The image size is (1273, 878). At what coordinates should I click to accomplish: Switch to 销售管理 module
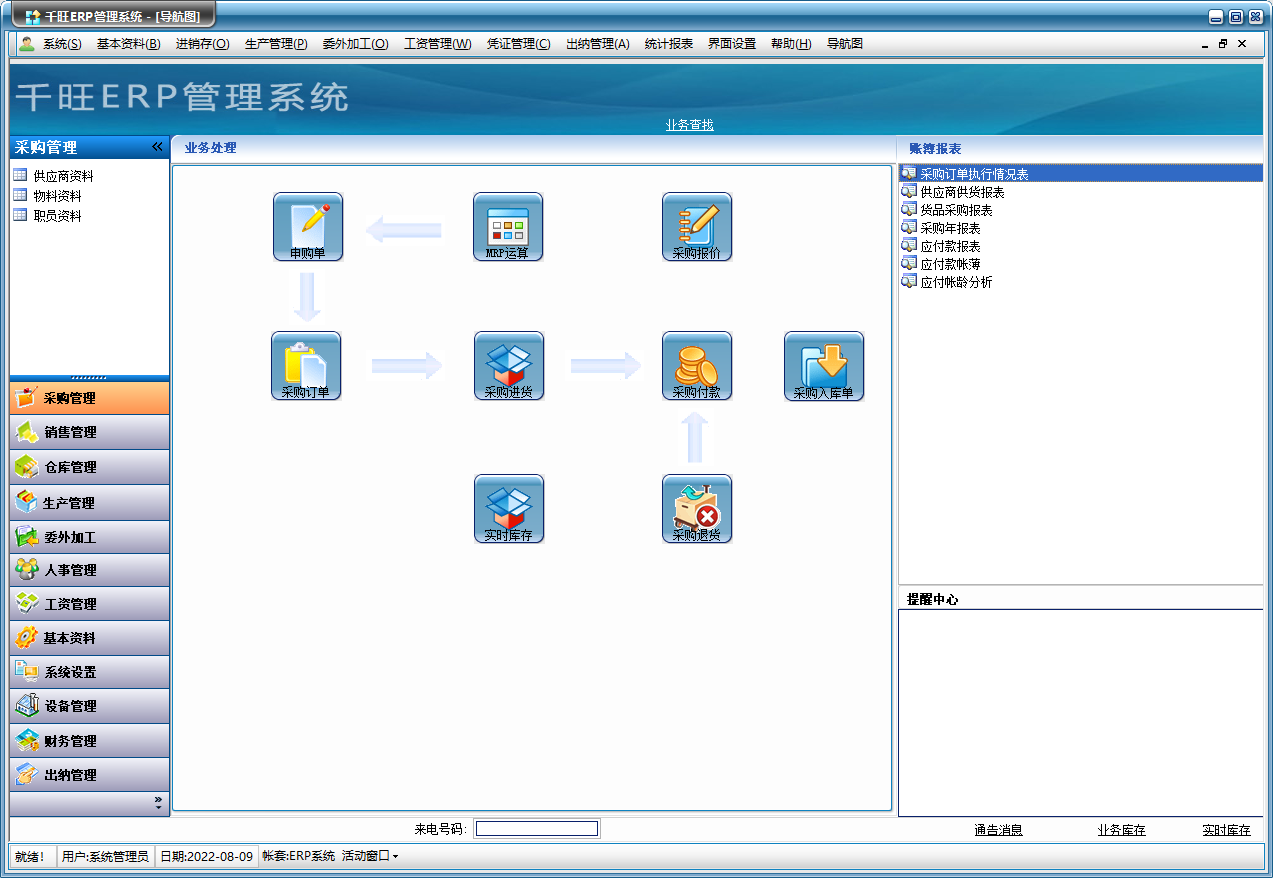89,432
